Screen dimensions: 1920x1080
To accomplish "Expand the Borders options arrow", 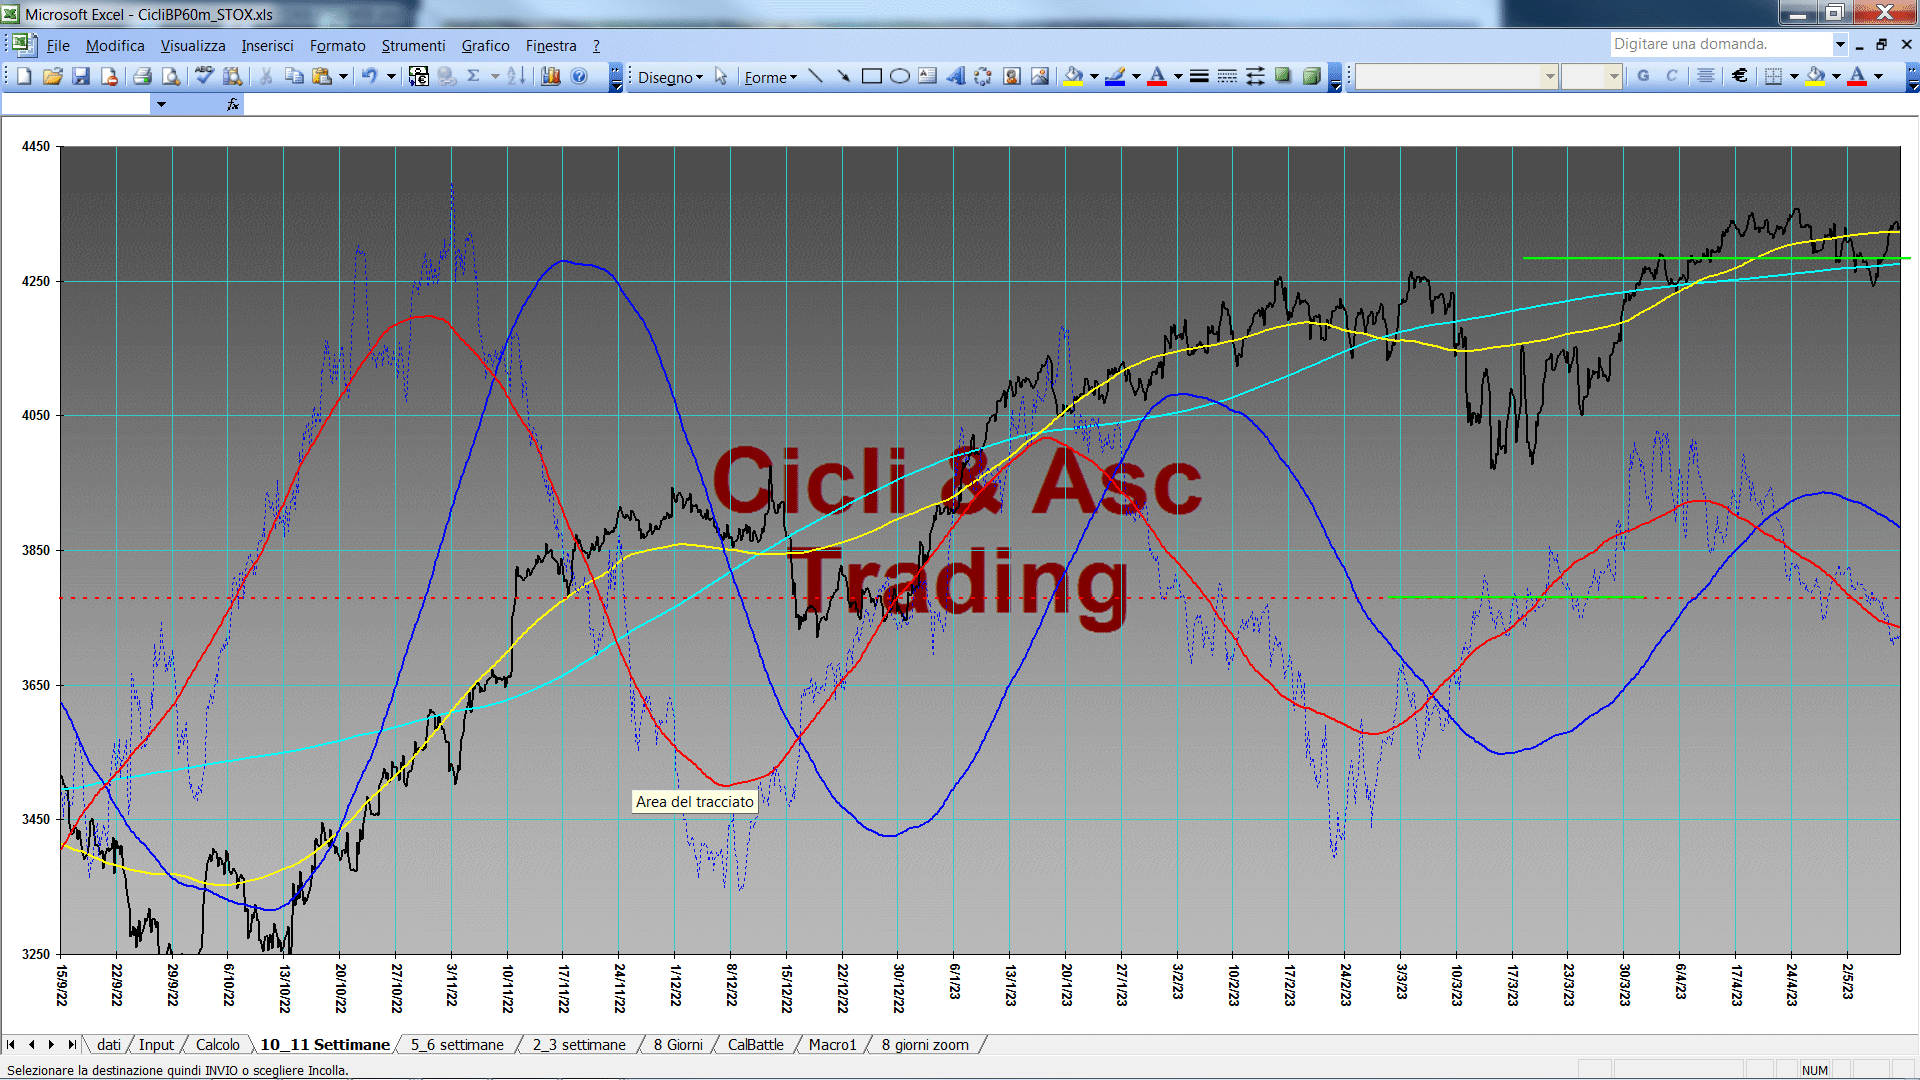I will tap(1794, 76).
